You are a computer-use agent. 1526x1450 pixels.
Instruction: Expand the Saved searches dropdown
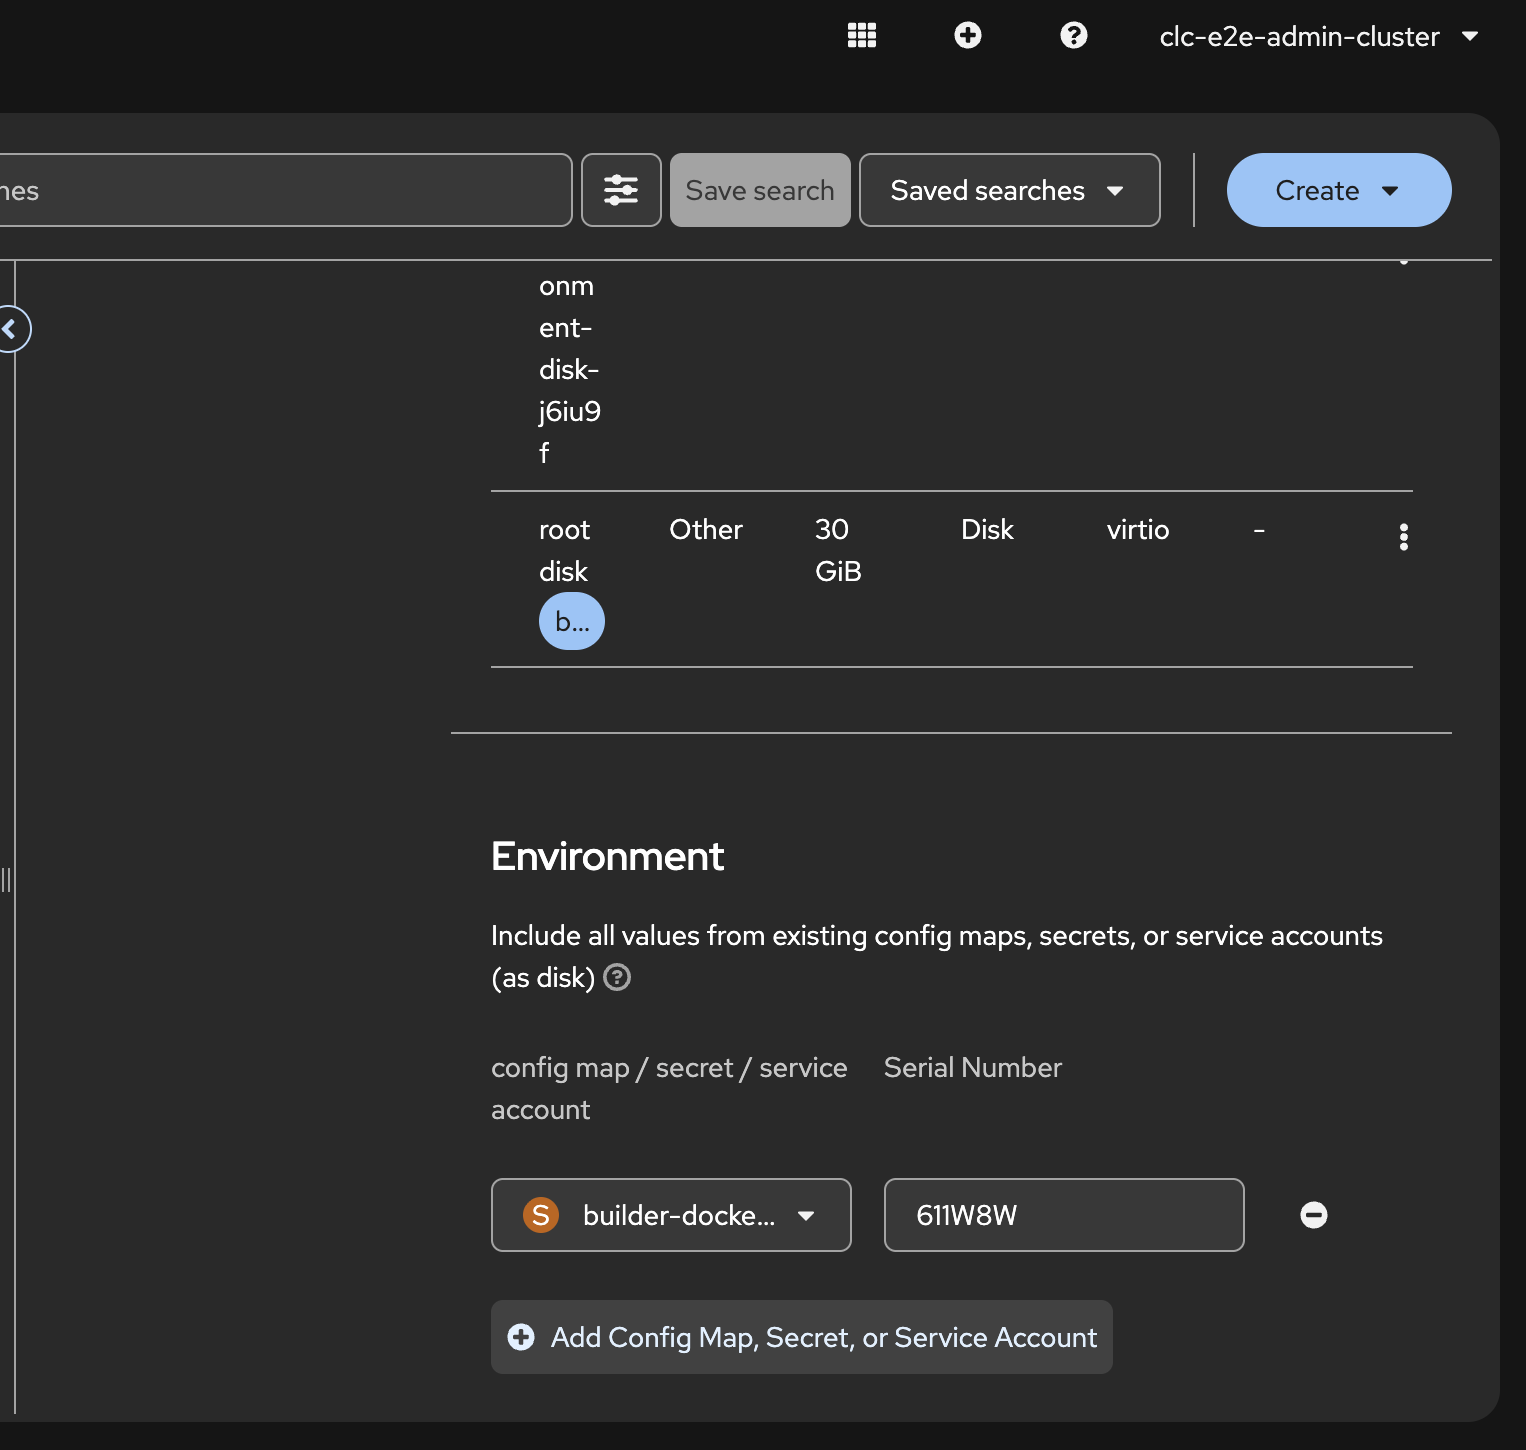(x=1009, y=190)
